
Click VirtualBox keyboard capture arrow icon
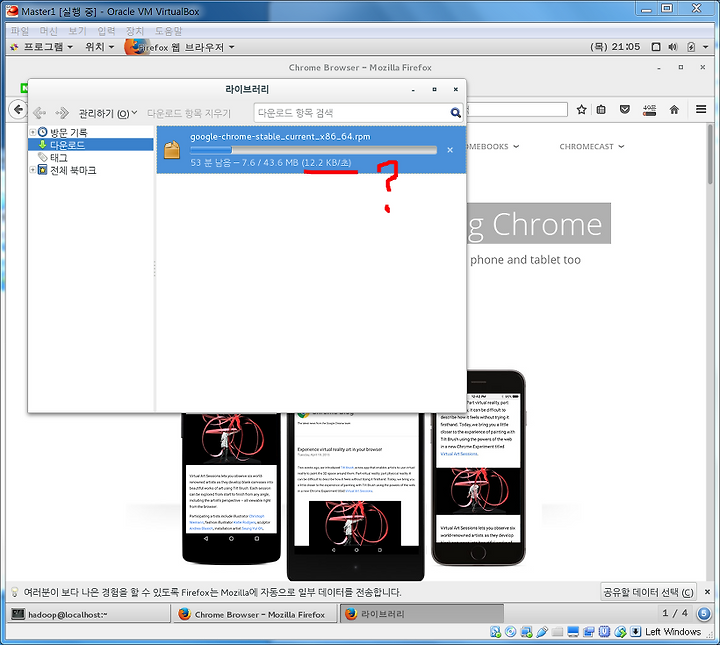(635, 632)
